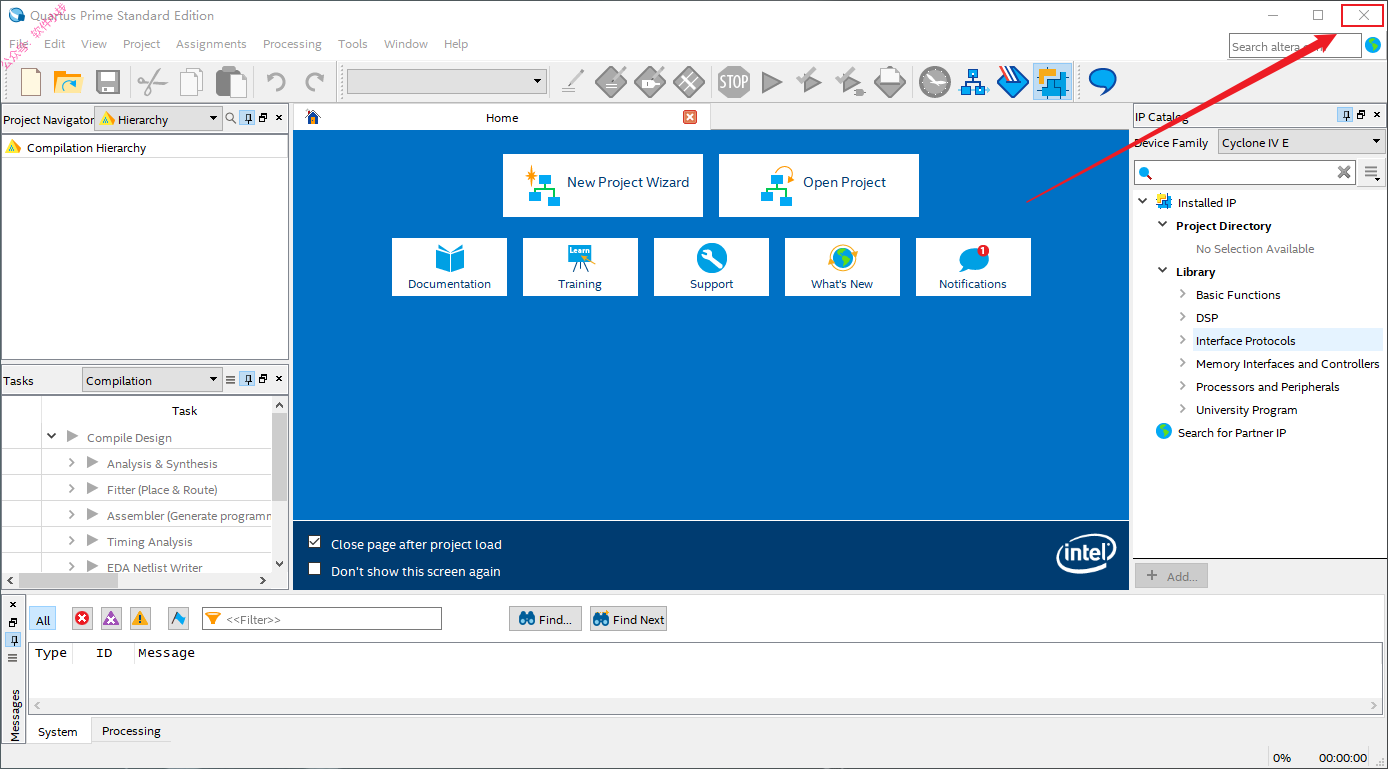
Task: Collapse the Compile Design task
Action: coord(51,437)
